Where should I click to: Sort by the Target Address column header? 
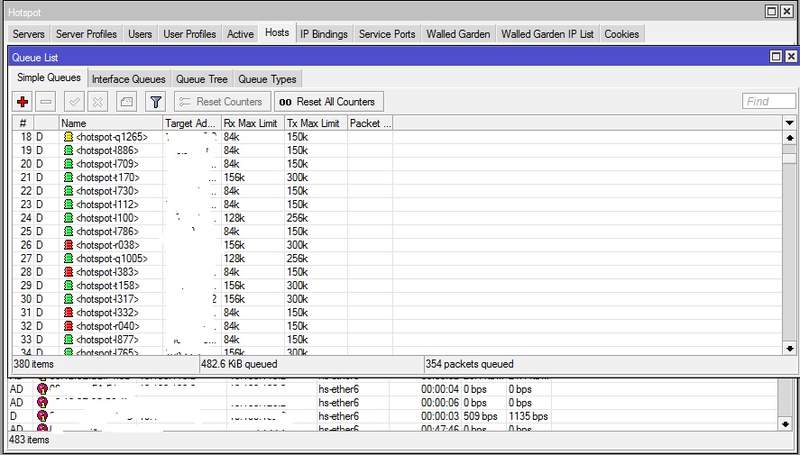point(192,123)
